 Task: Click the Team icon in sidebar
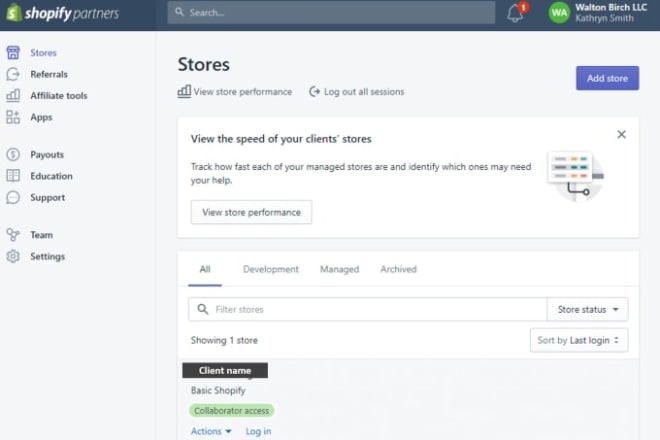click(13, 235)
